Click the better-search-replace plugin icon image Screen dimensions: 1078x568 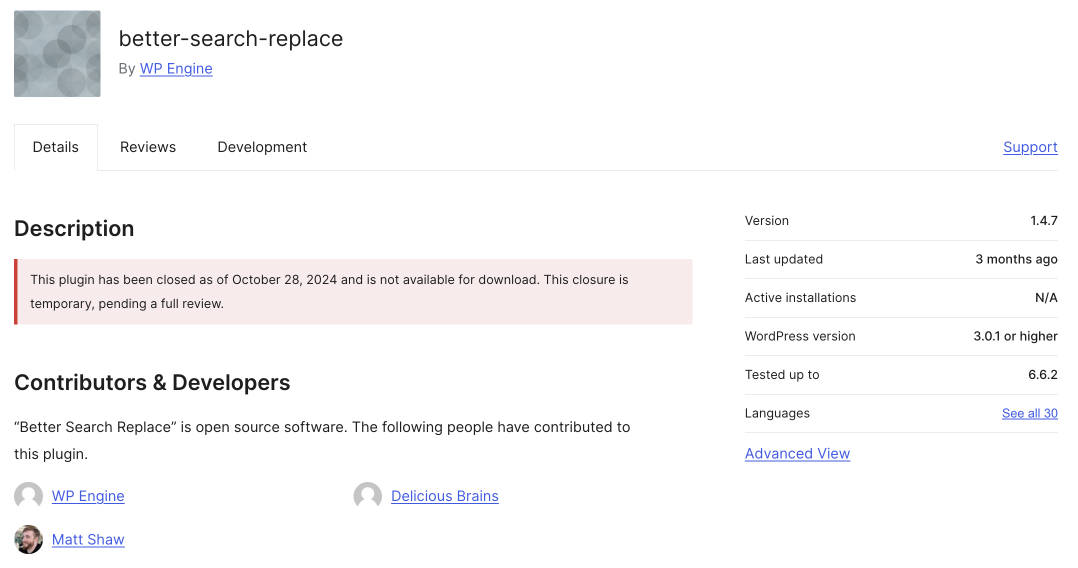tap(57, 54)
